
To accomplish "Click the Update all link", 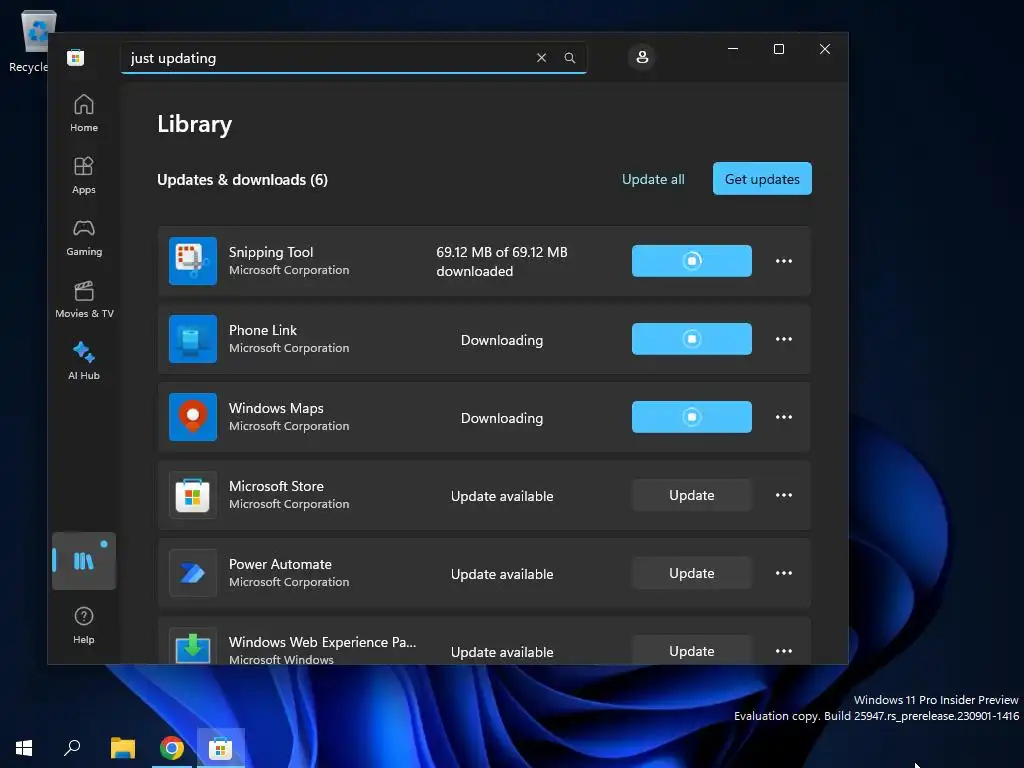I will pyautogui.click(x=653, y=179).
